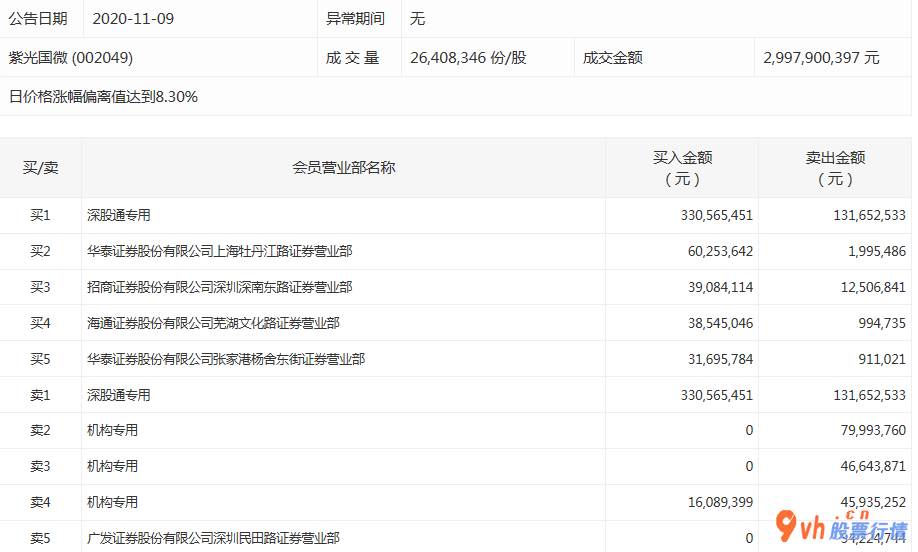This screenshot has height=552, width=918.
Task: Click the 无 value beside 异常期间
Action: pyautogui.click(x=417, y=19)
